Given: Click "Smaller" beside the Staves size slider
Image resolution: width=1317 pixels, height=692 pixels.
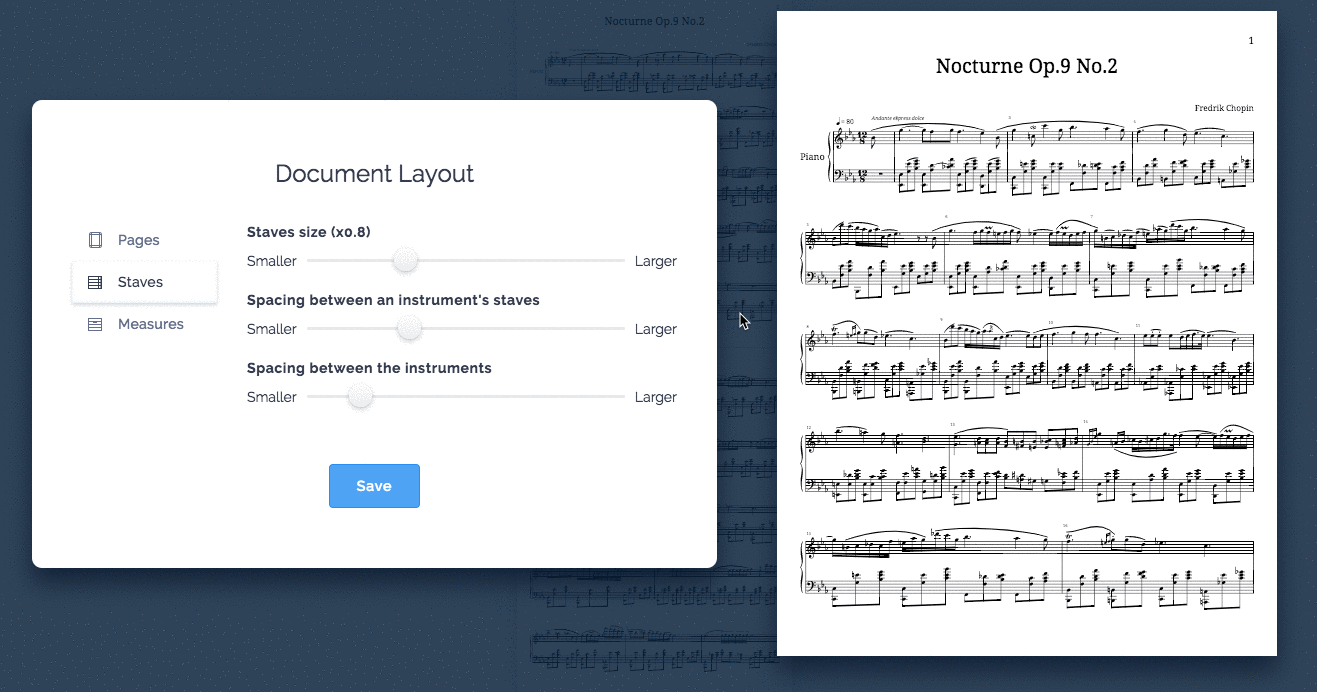Looking at the screenshot, I should pyautogui.click(x=272, y=261).
